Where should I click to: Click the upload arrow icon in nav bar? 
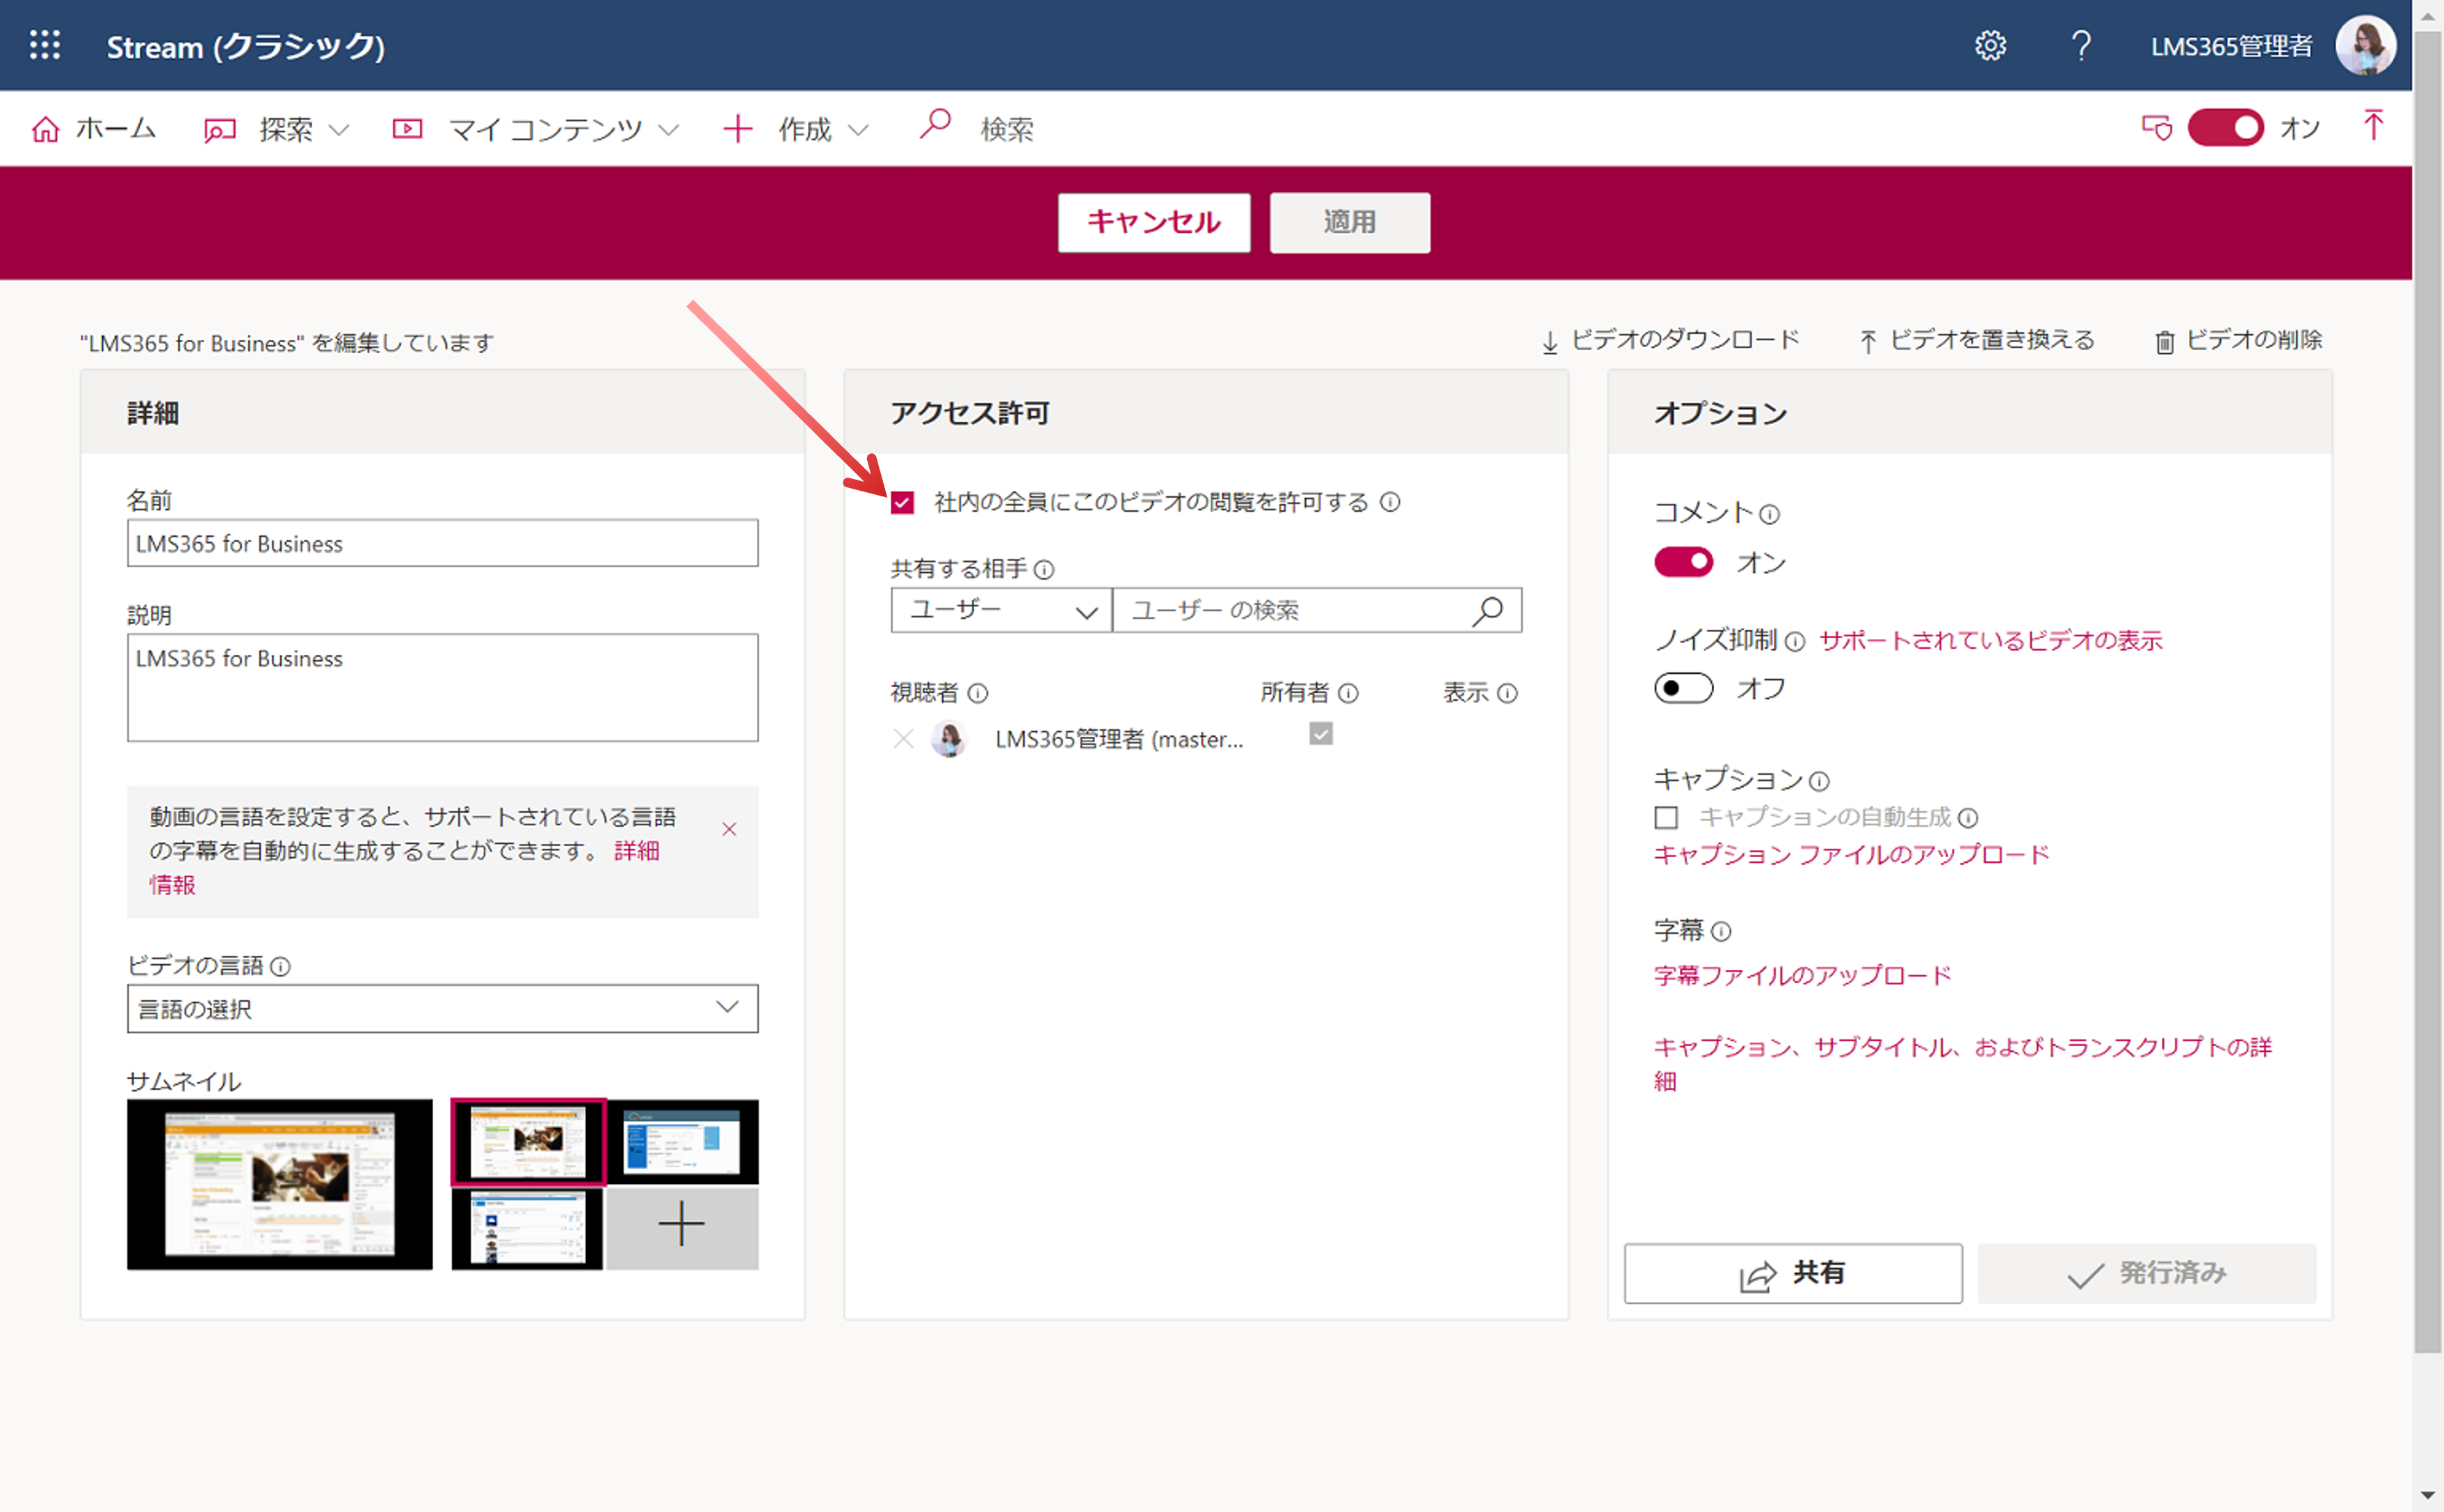click(x=2373, y=126)
